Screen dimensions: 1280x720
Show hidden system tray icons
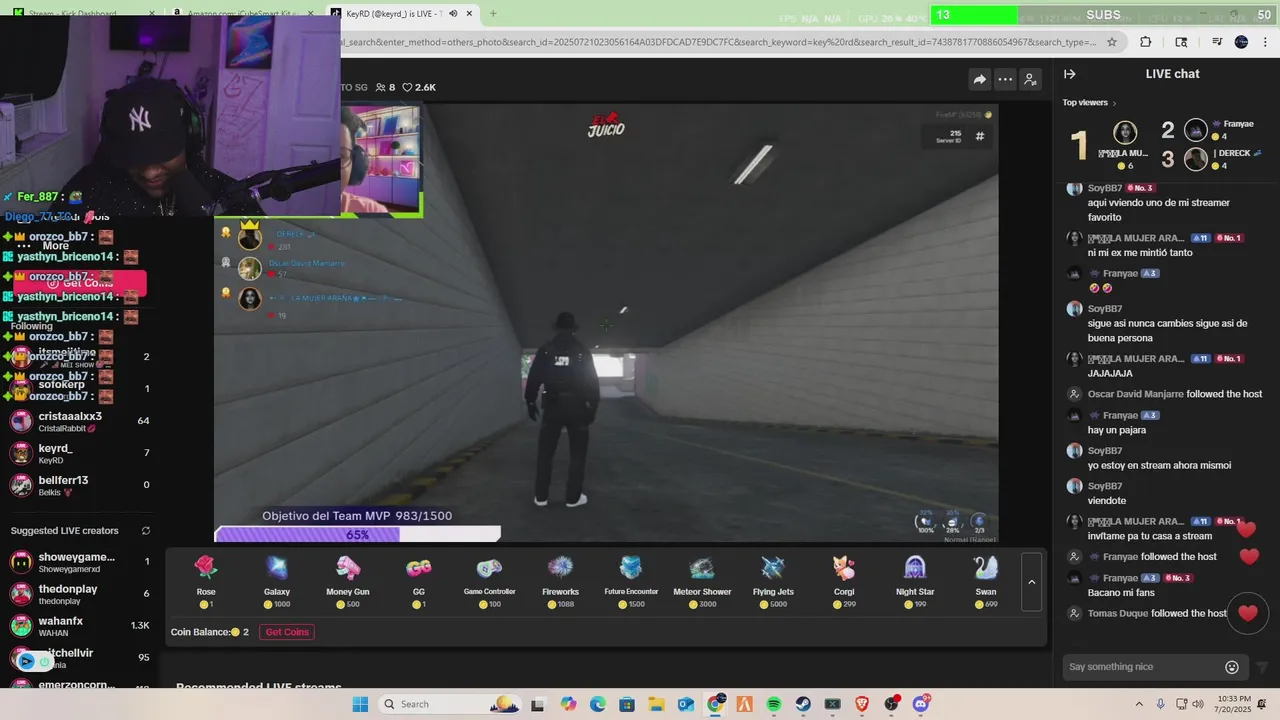click(1138, 704)
